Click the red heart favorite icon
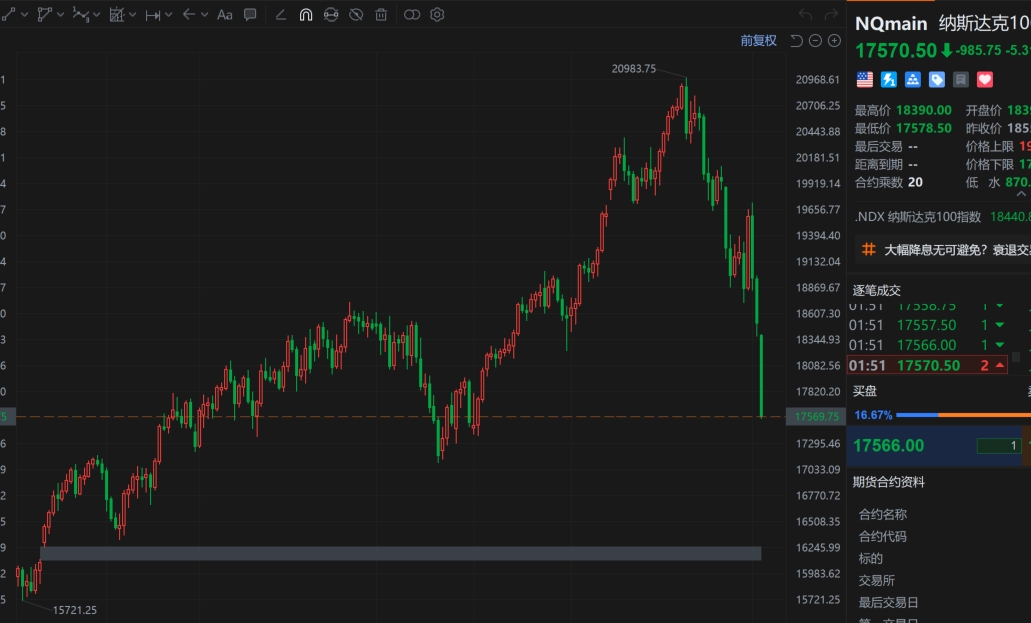This screenshot has height=623, width=1031. pyautogui.click(x=984, y=80)
